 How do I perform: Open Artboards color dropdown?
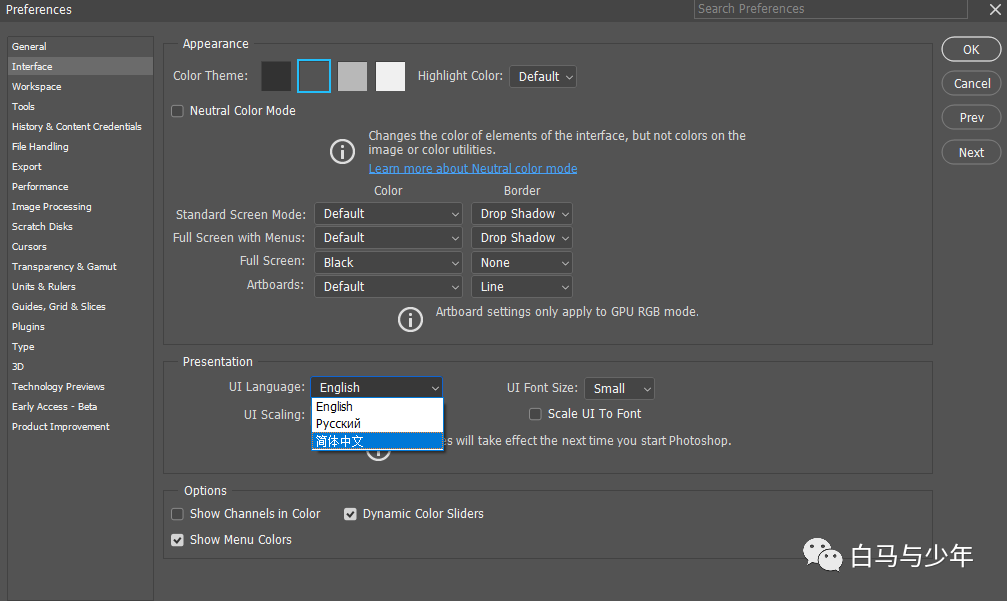pyautogui.click(x=389, y=286)
